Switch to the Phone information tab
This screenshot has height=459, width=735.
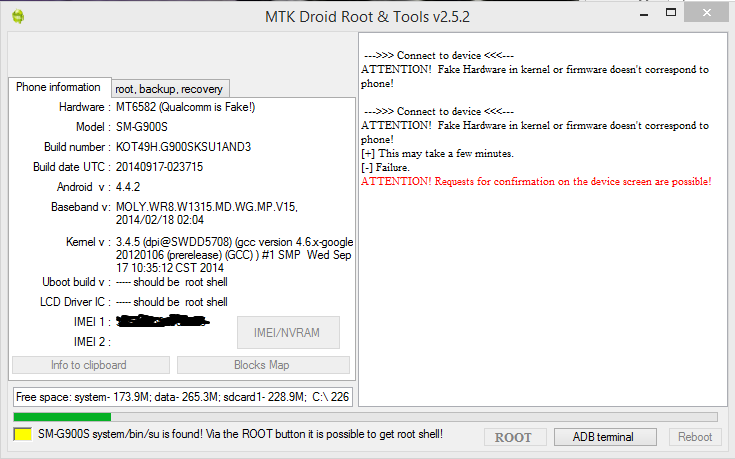tap(58, 88)
